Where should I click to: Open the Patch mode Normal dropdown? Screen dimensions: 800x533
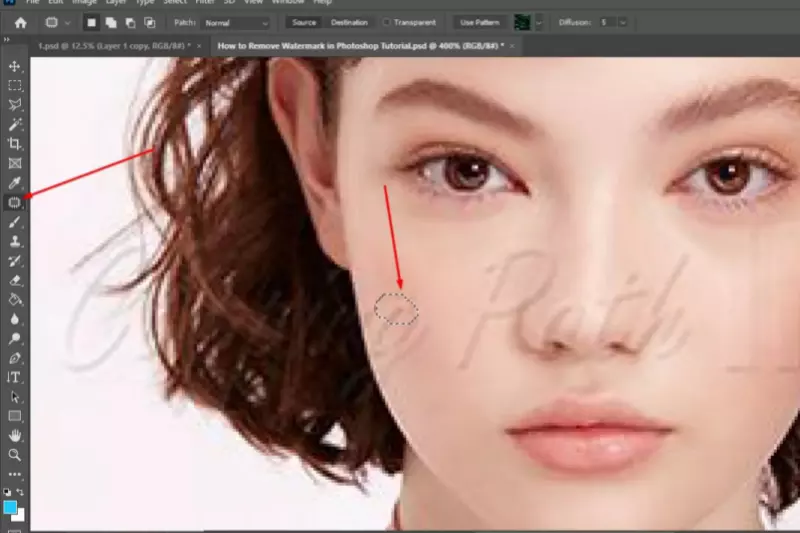point(236,23)
